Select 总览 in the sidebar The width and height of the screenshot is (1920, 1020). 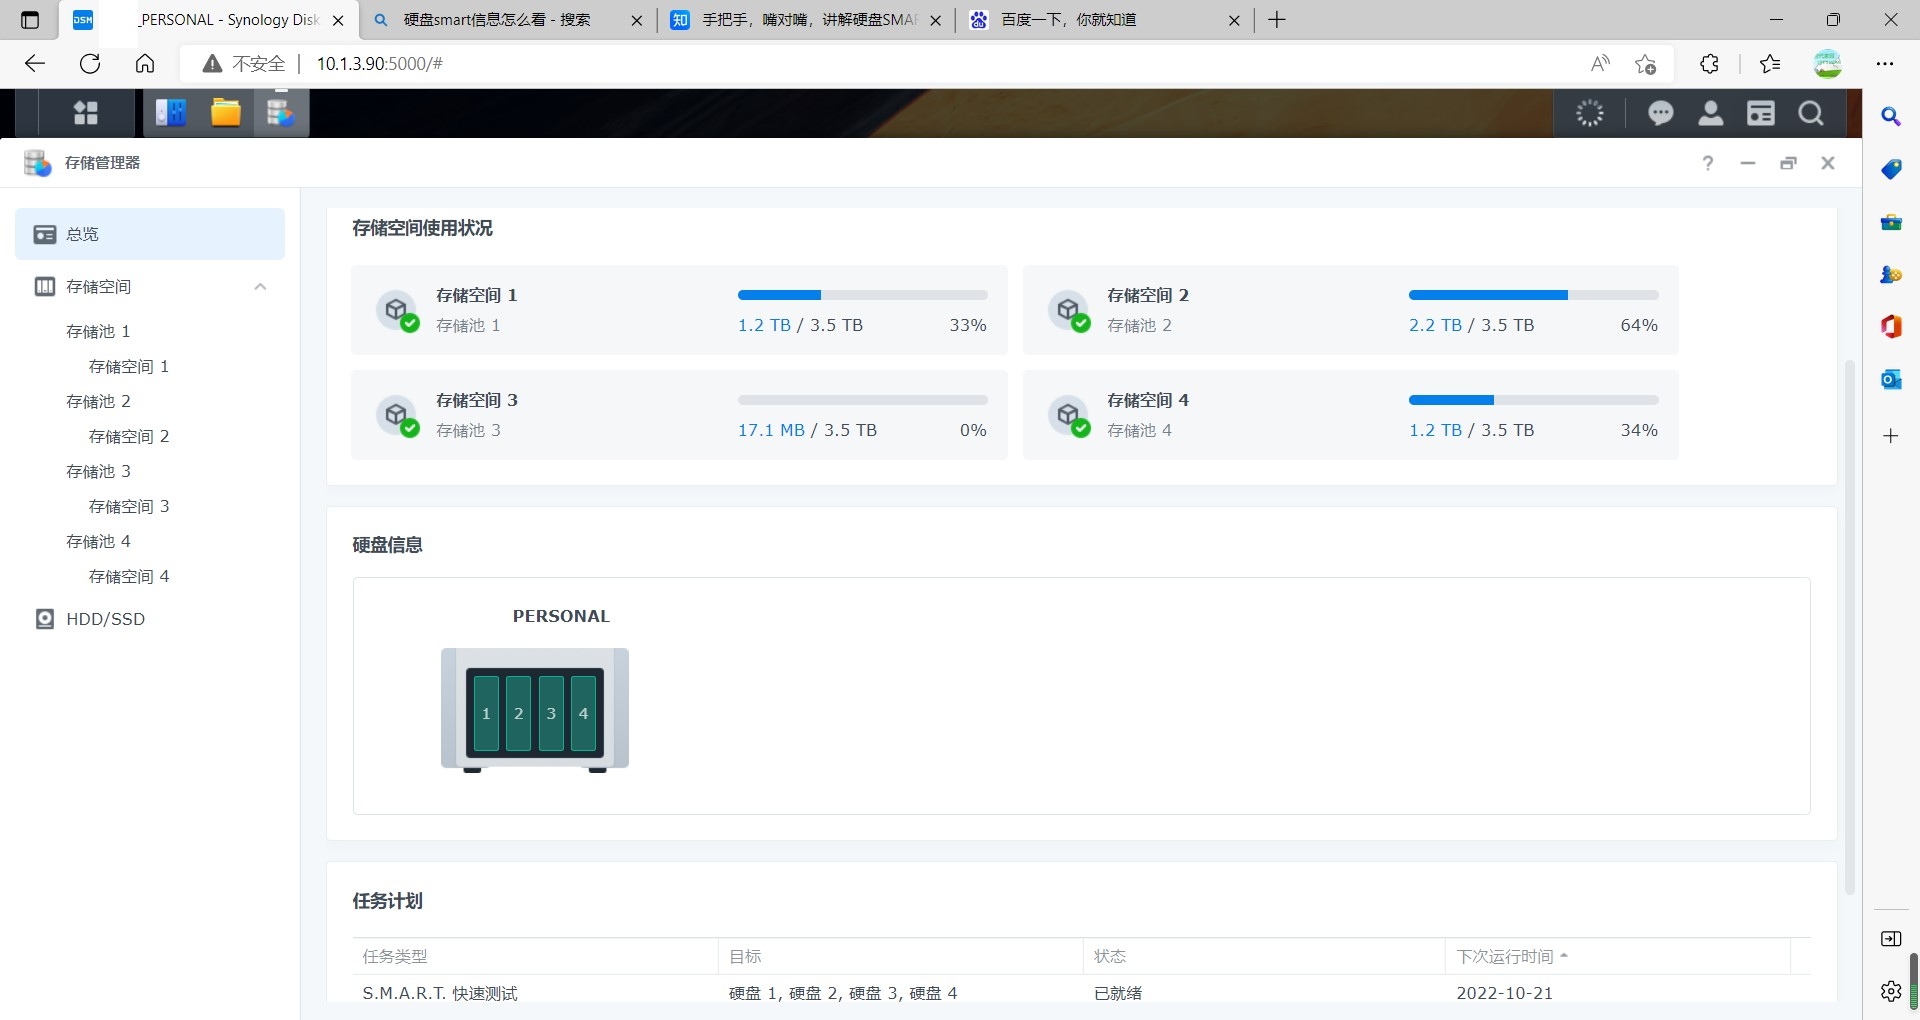150,234
